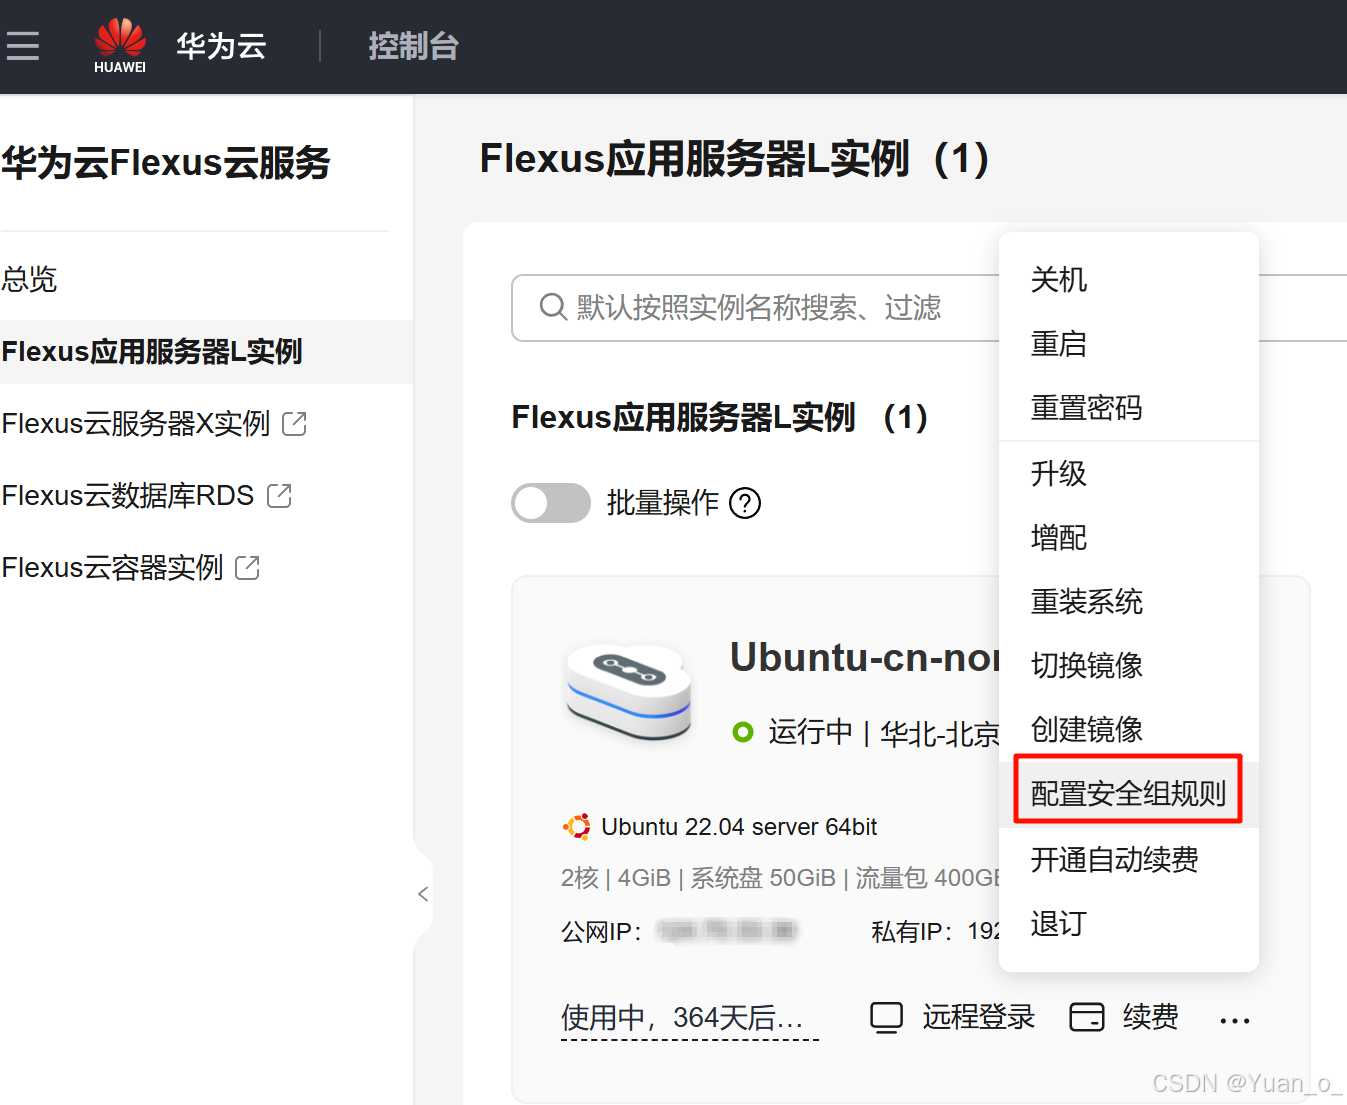
Task: Click the external link icon beside Flexus云服务器X实例
Action: pos(294,424)
